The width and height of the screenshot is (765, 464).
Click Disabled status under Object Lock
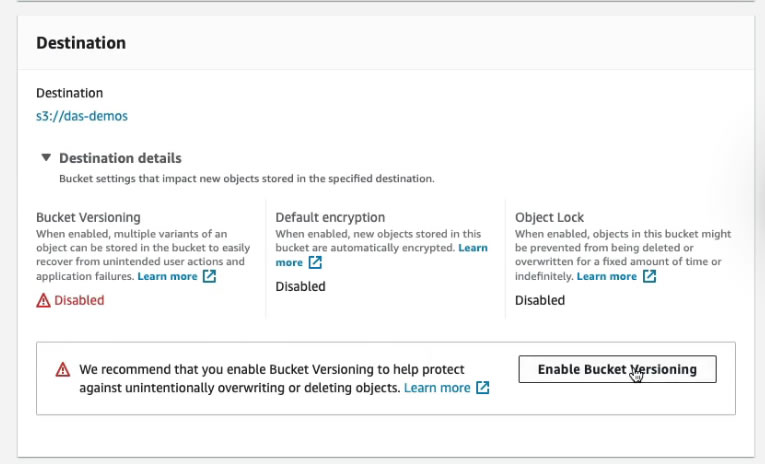[540, 300]
